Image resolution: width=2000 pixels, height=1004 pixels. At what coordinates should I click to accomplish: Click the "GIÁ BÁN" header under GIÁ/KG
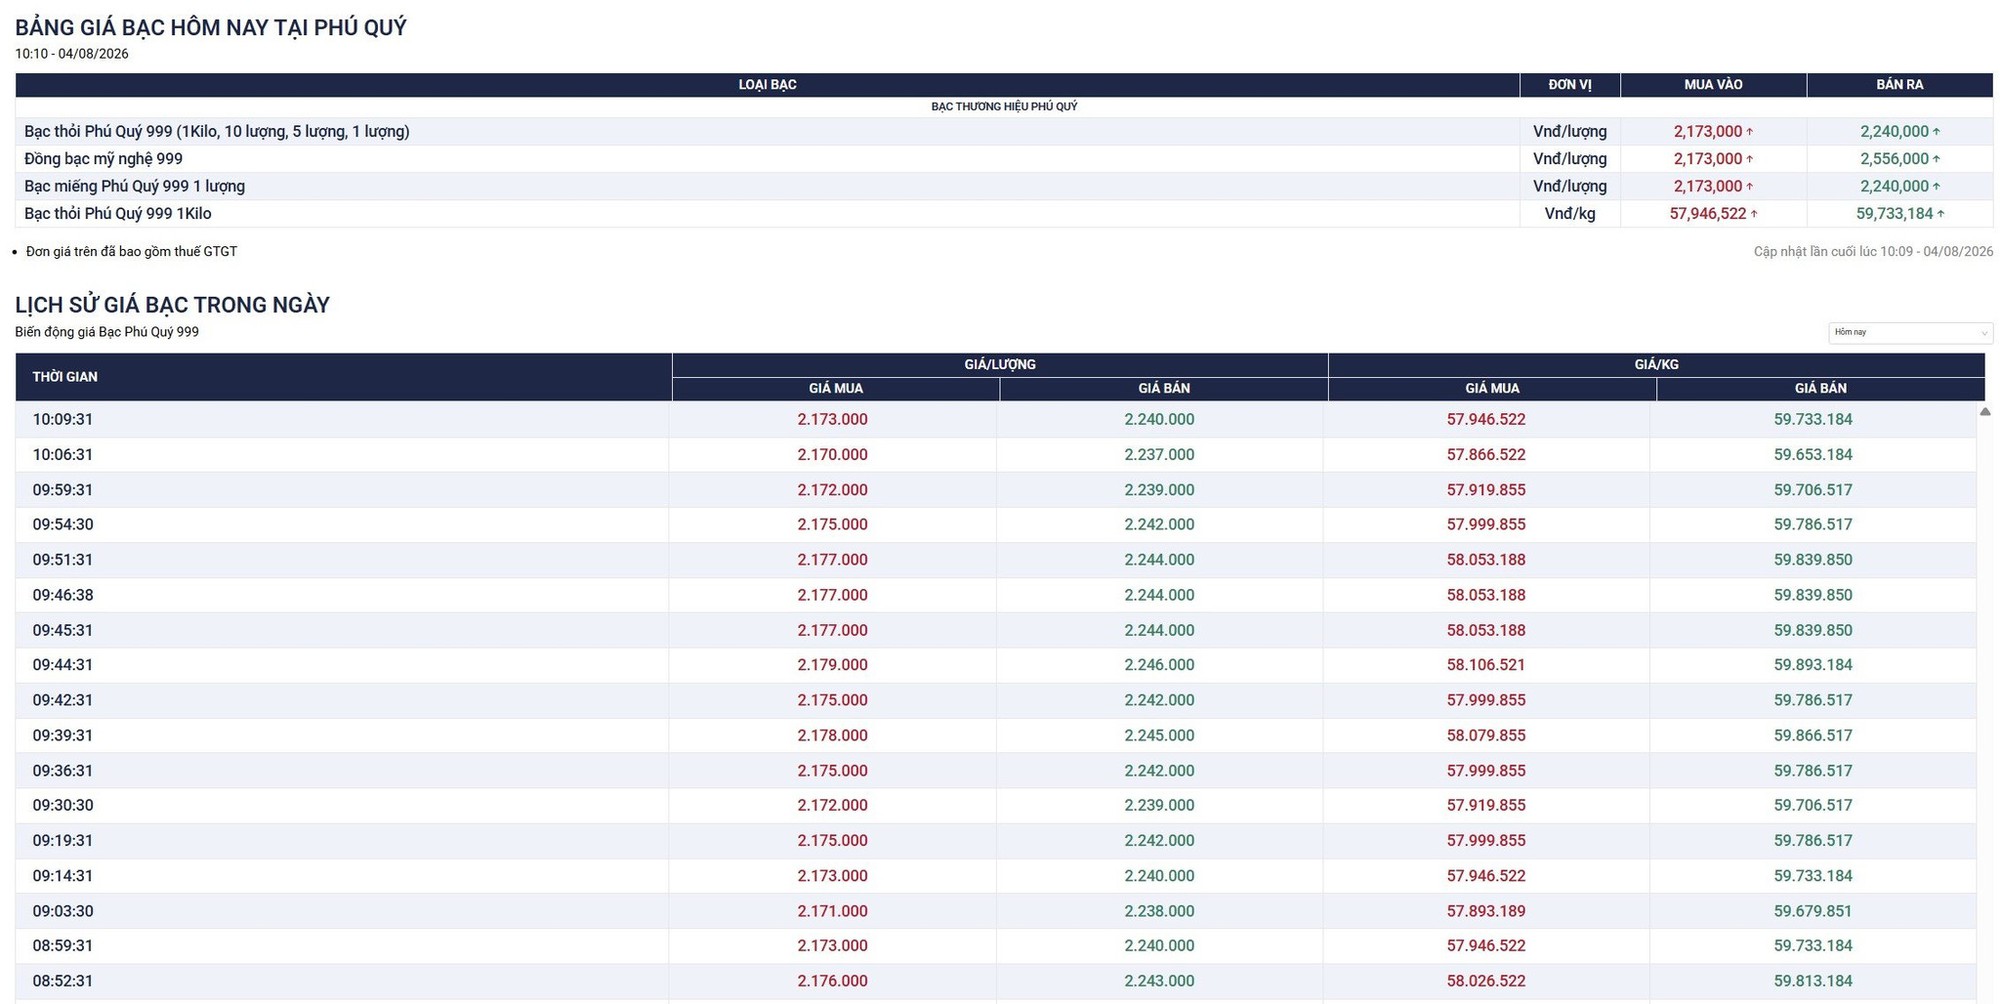coord(1821,389)
